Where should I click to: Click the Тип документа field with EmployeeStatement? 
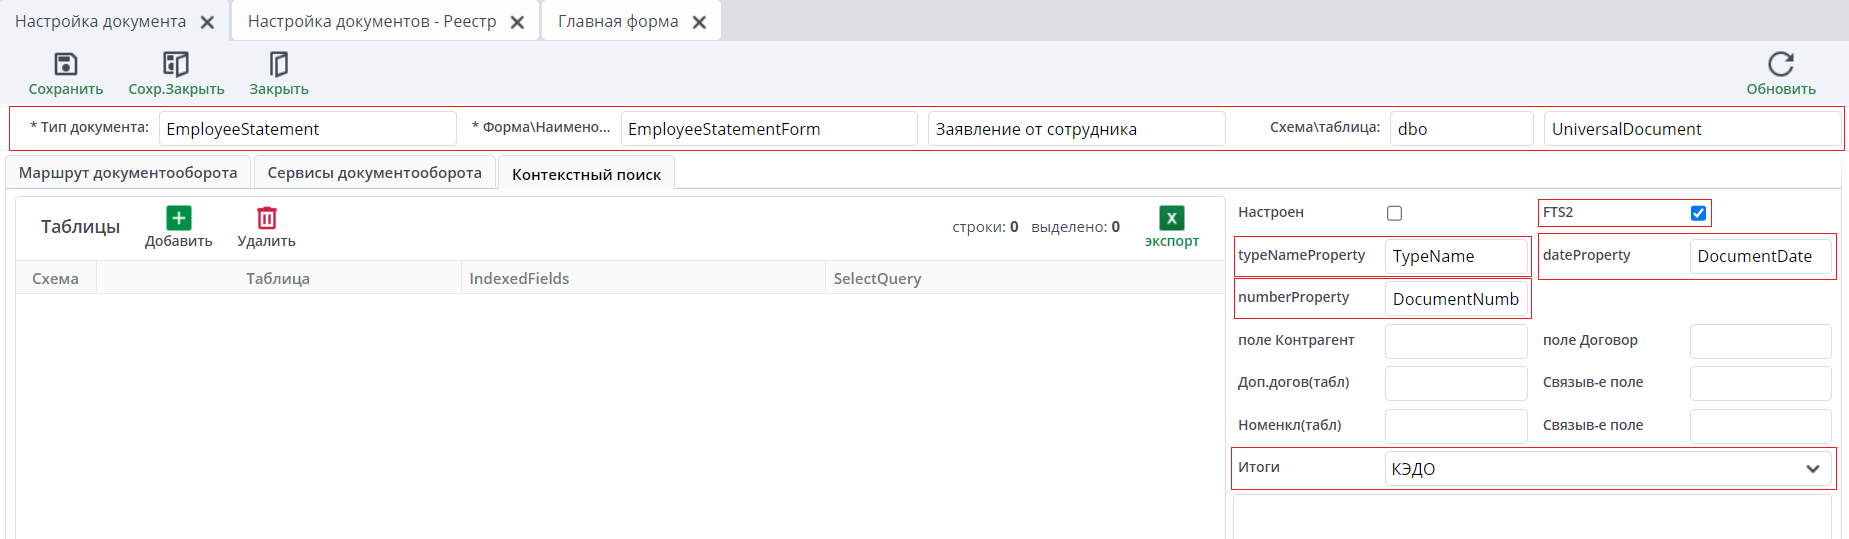click(x=308, y=129)
